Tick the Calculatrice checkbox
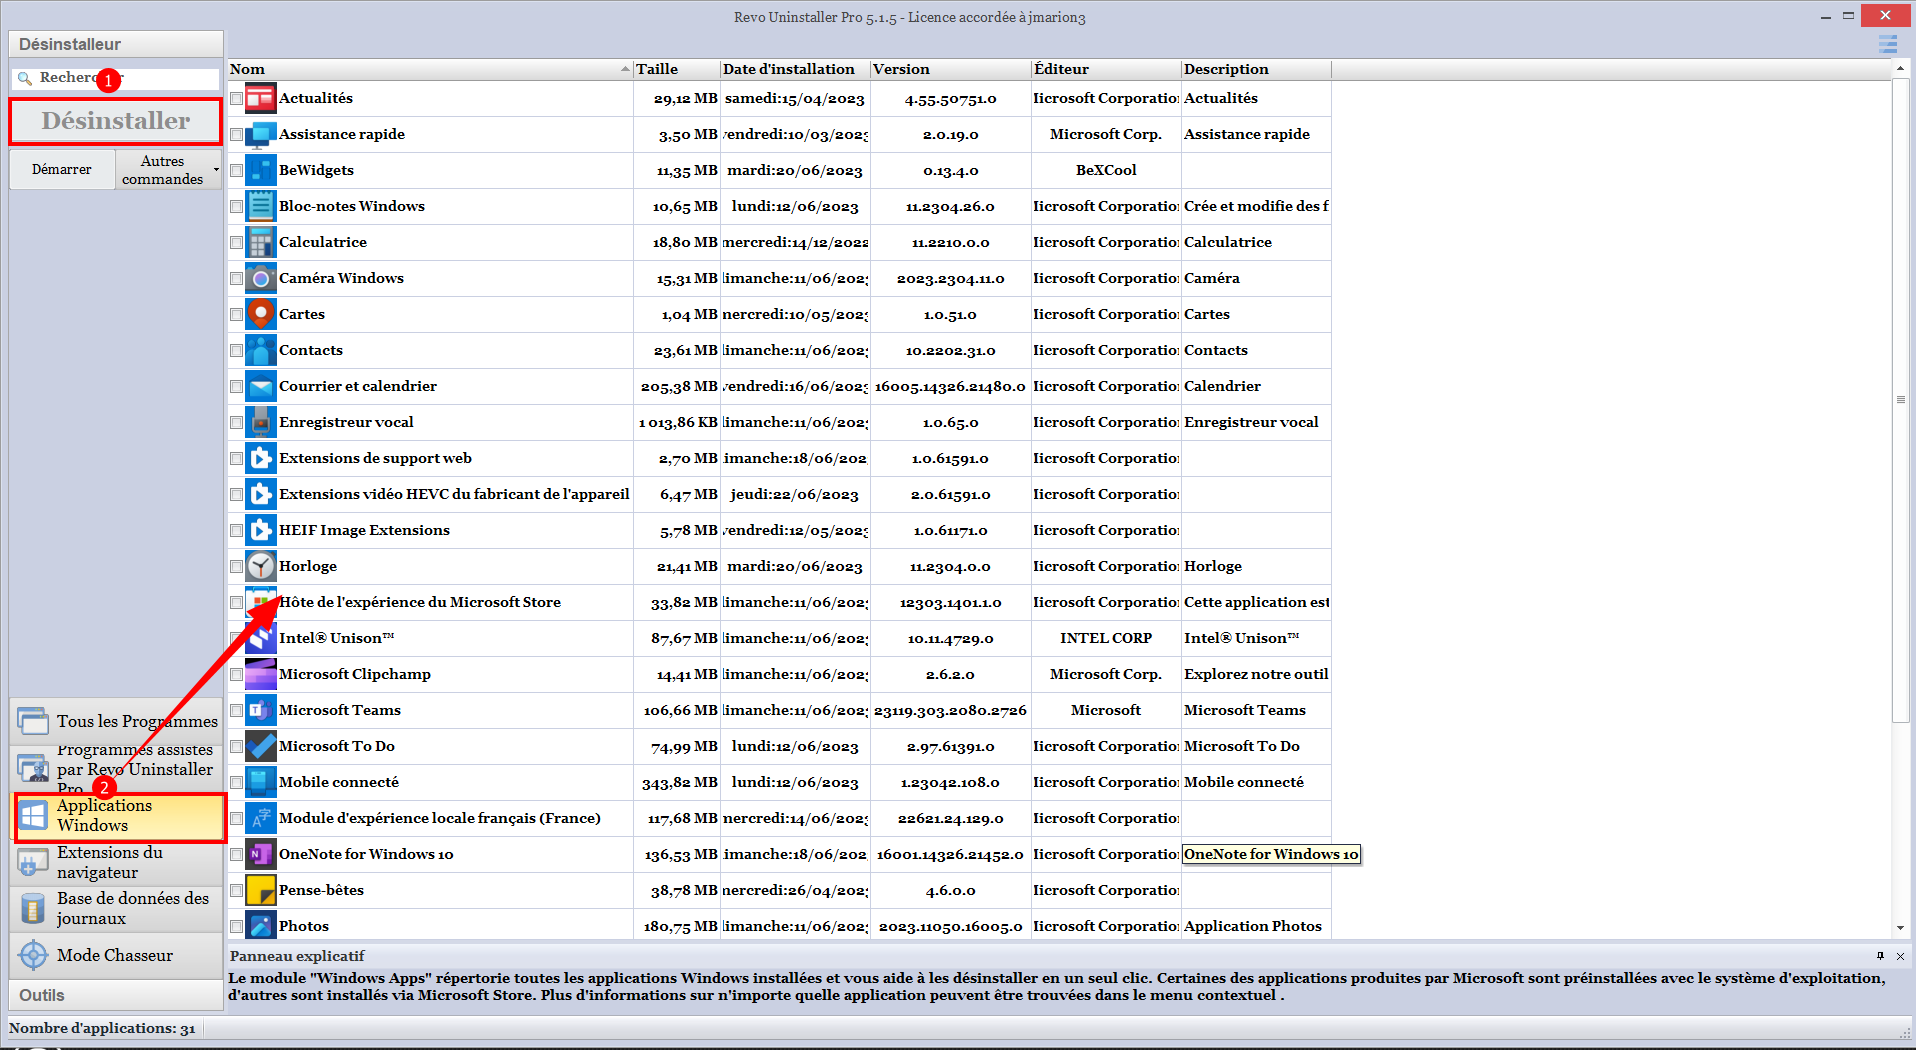The width and height of the screenshot is (1916, 1050). pos(236,243)
